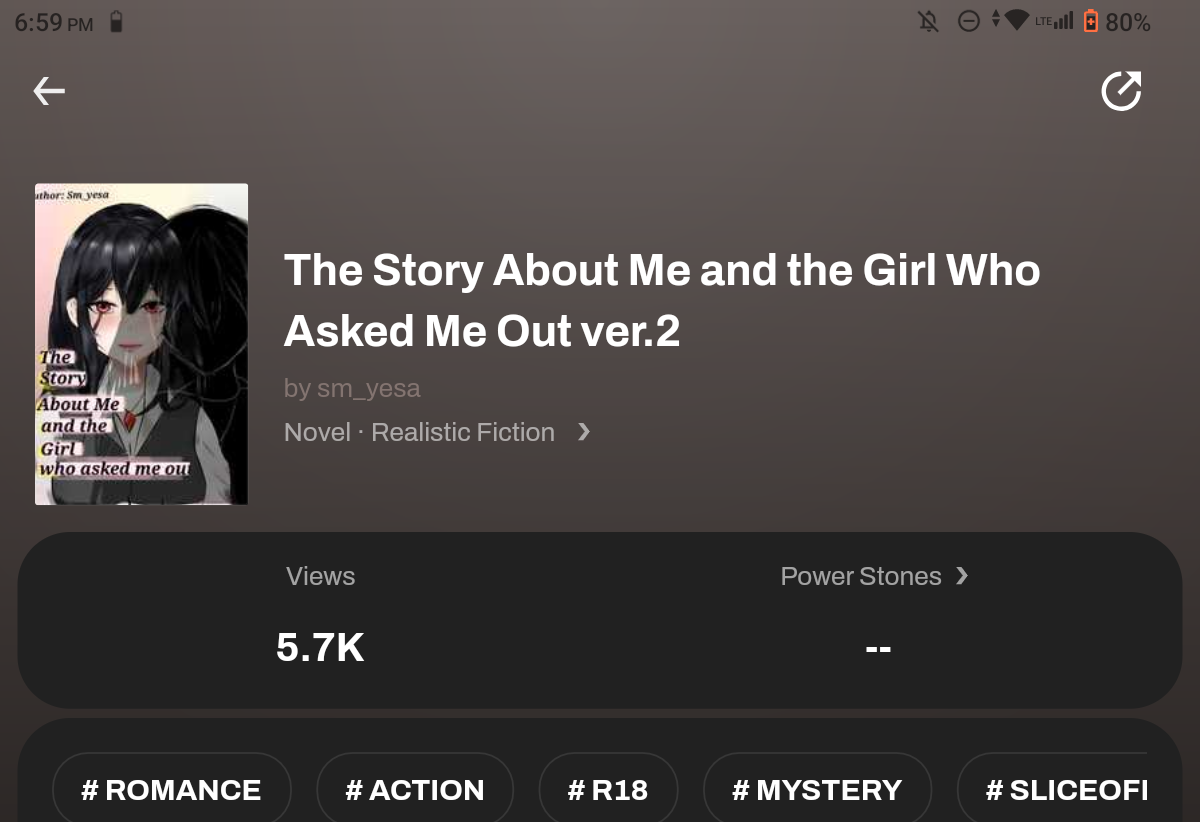
Task: Tap the LTE signal bars icon
Action: (x=1063, y=20)
